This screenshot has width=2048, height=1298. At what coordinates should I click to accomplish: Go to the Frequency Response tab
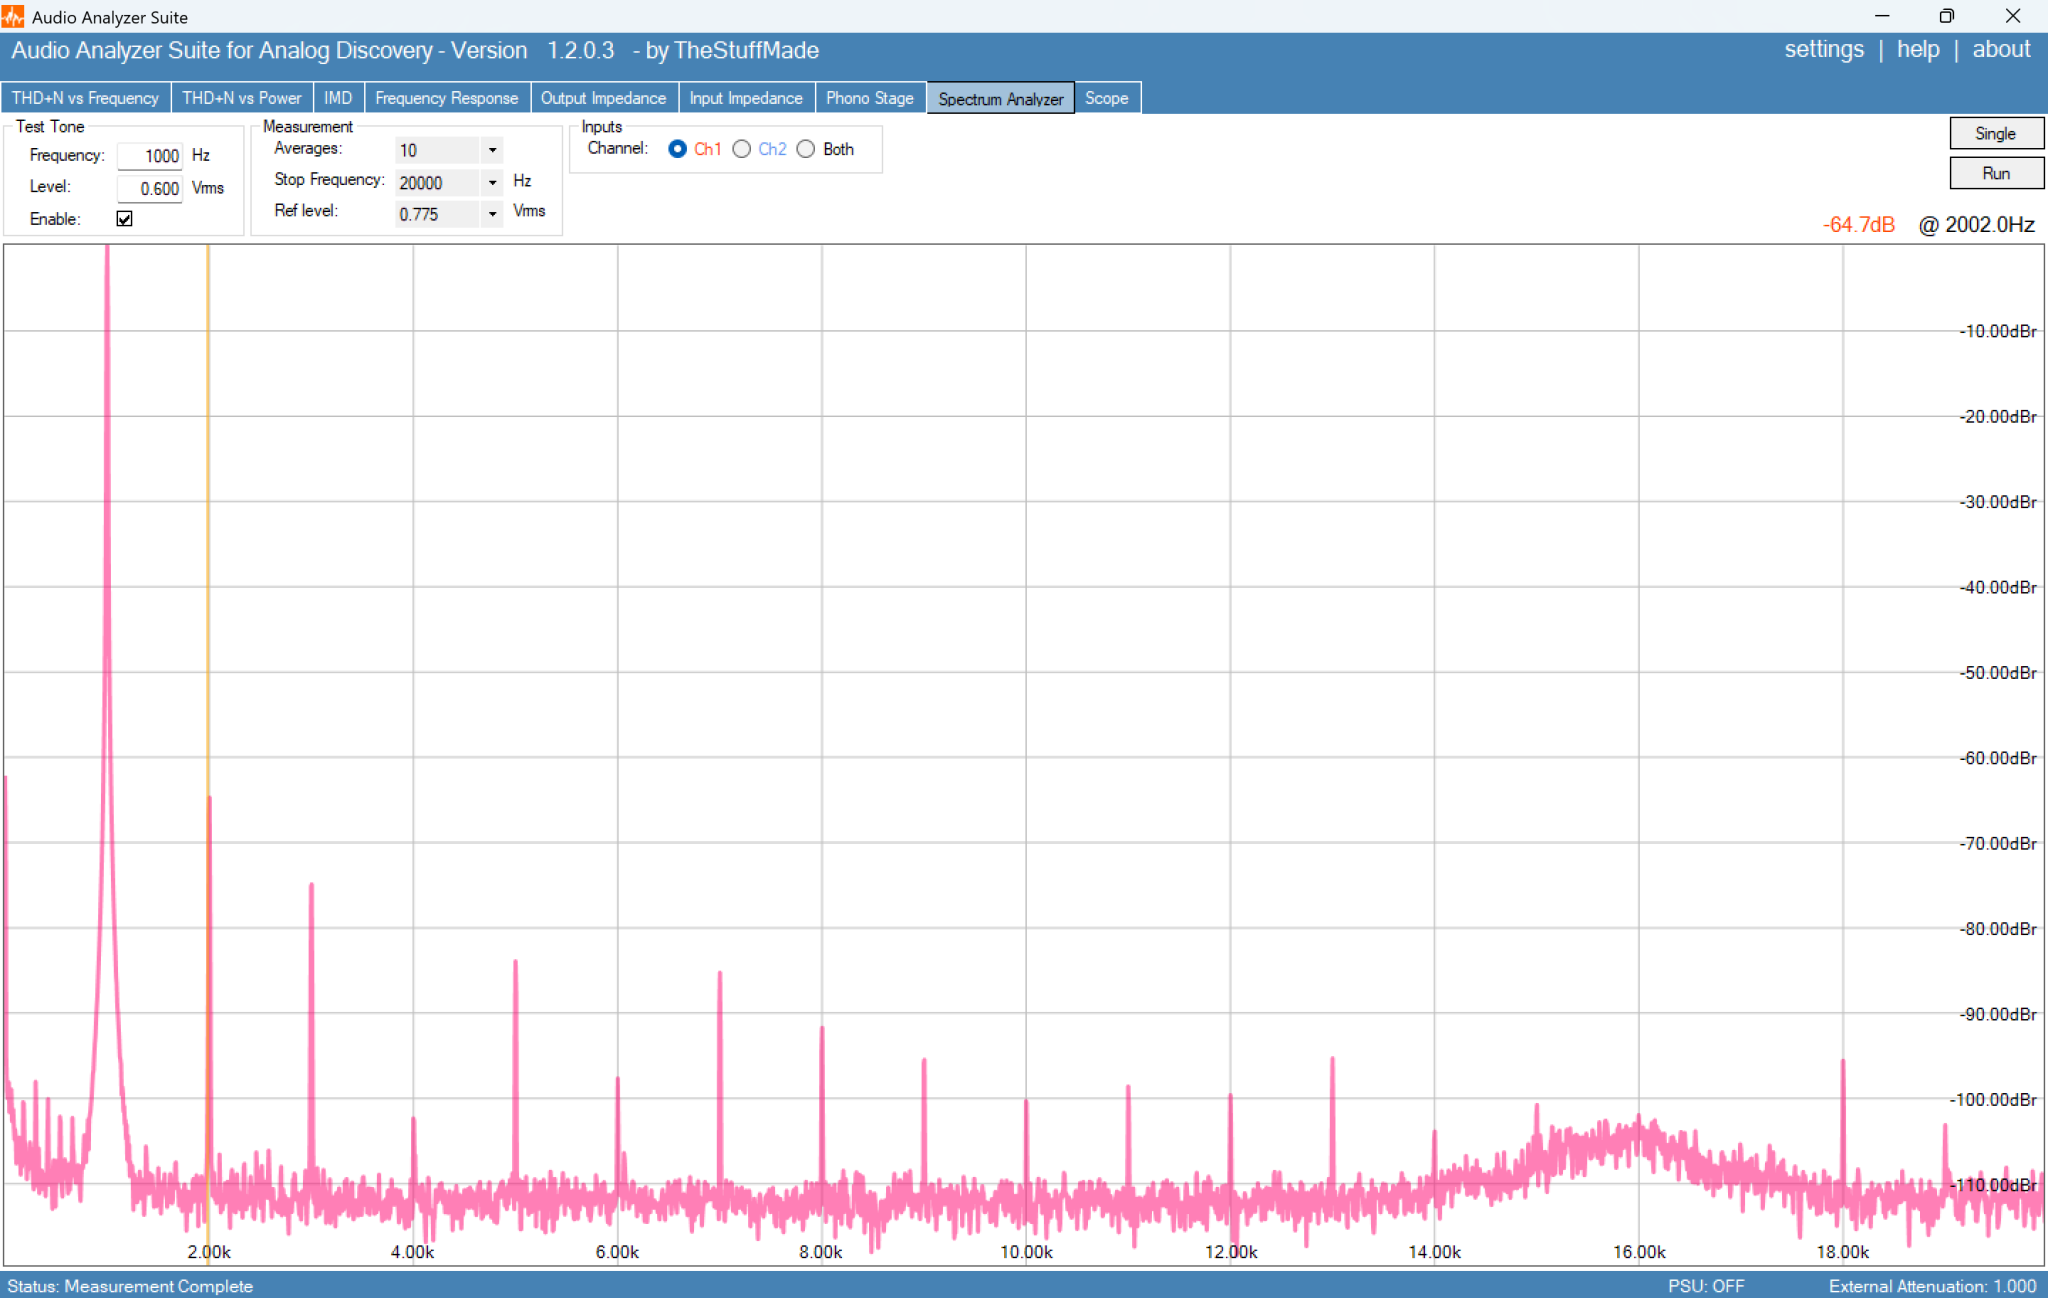[x=447, y=98]
